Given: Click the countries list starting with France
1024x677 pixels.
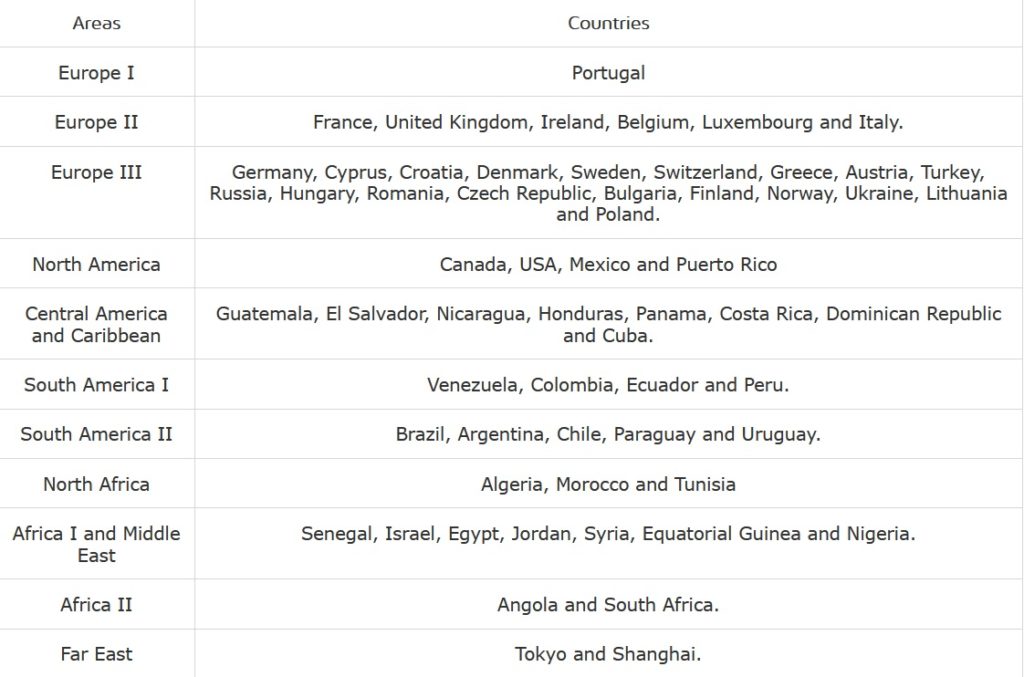Looking at the screenshot, I should (608, 123).
